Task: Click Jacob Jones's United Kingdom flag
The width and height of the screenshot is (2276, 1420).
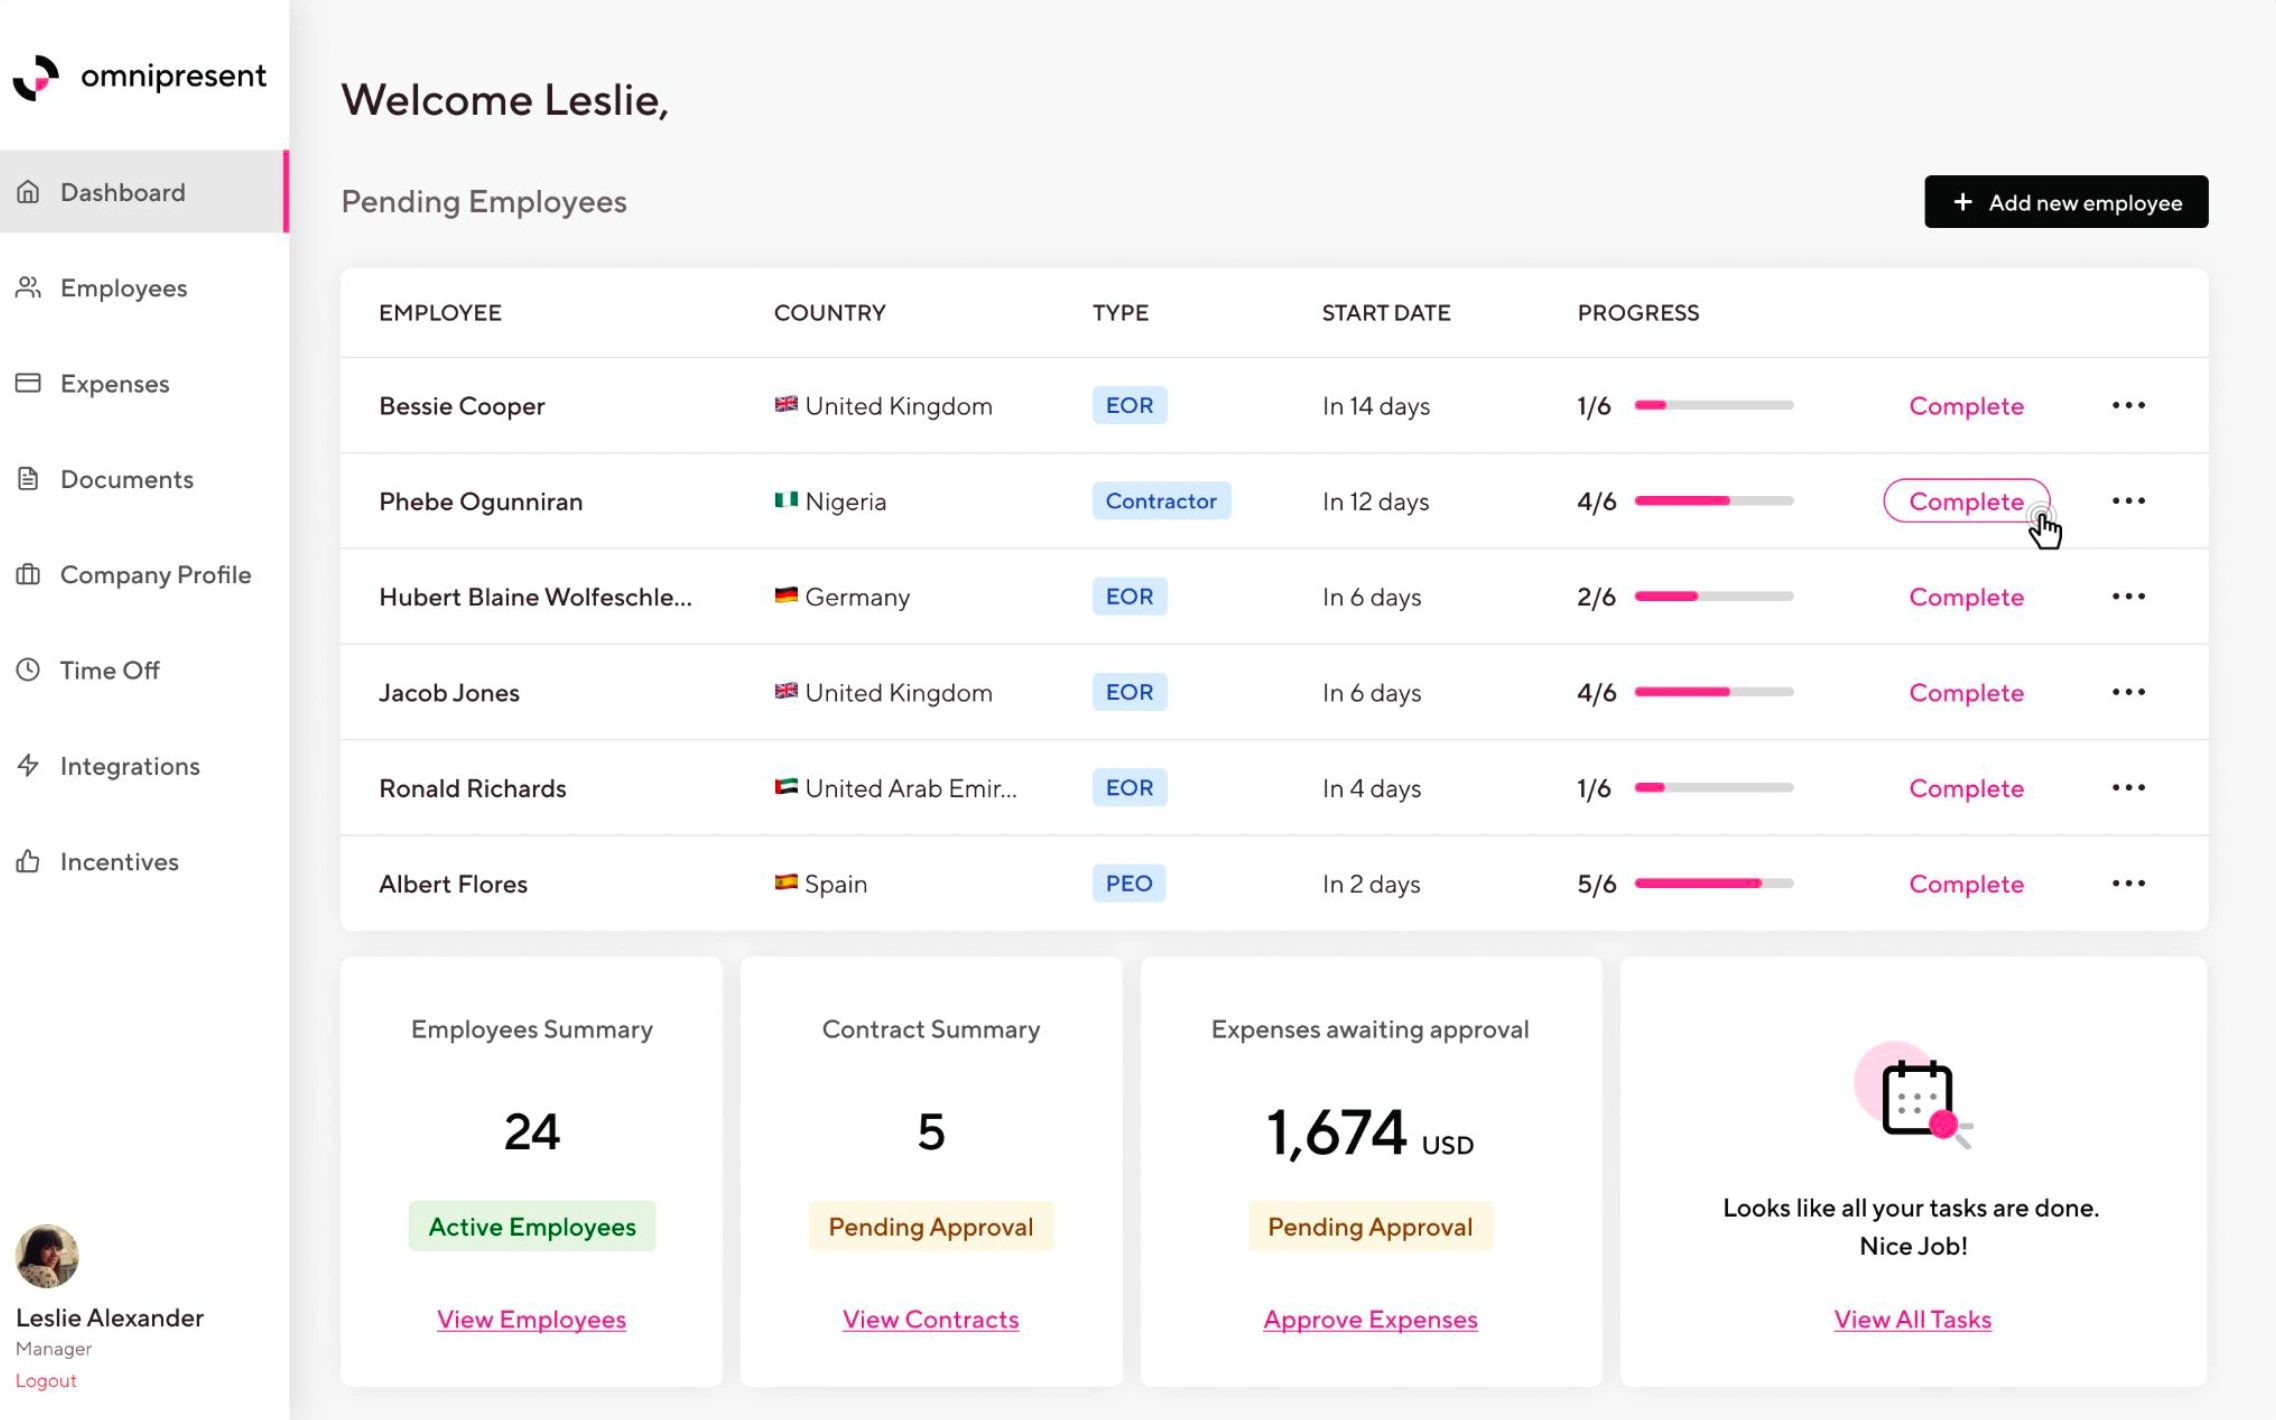Action: click(786, 690)
